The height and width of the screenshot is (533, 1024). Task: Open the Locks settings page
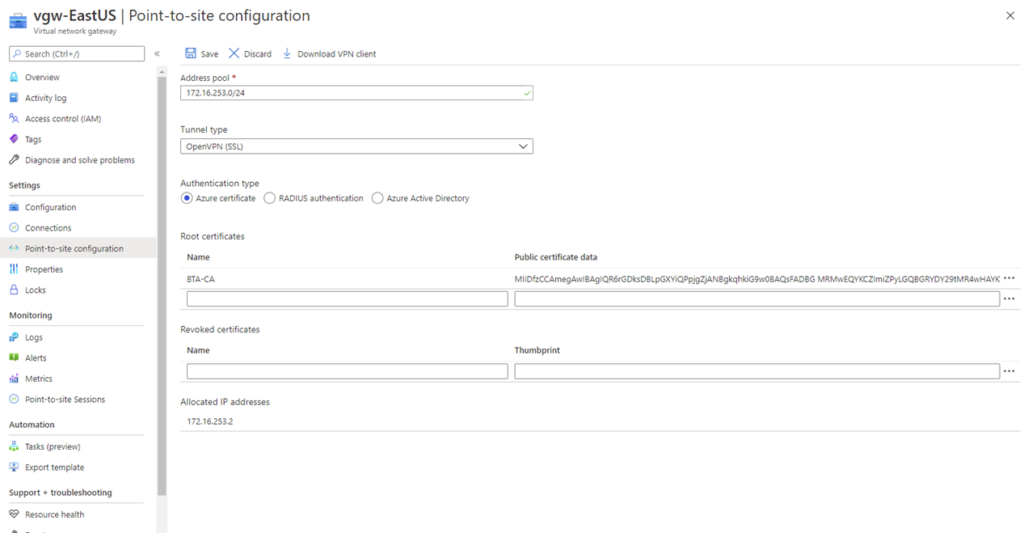35,290
